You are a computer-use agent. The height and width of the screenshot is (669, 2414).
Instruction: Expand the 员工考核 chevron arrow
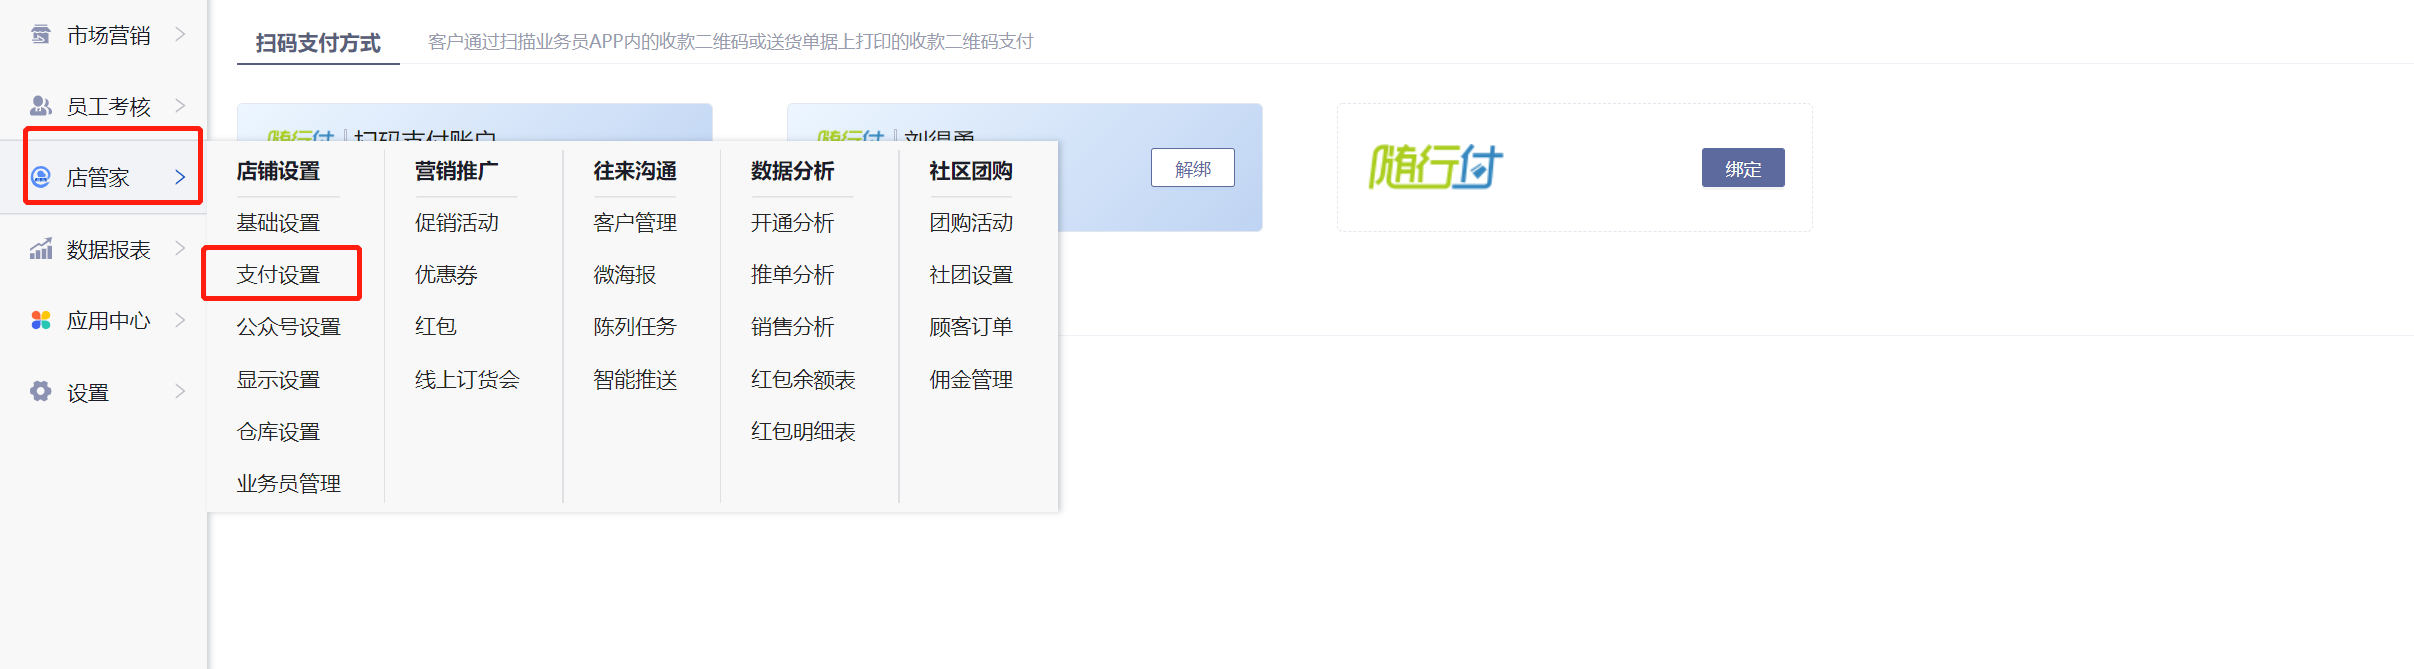[x=180, y=106]
